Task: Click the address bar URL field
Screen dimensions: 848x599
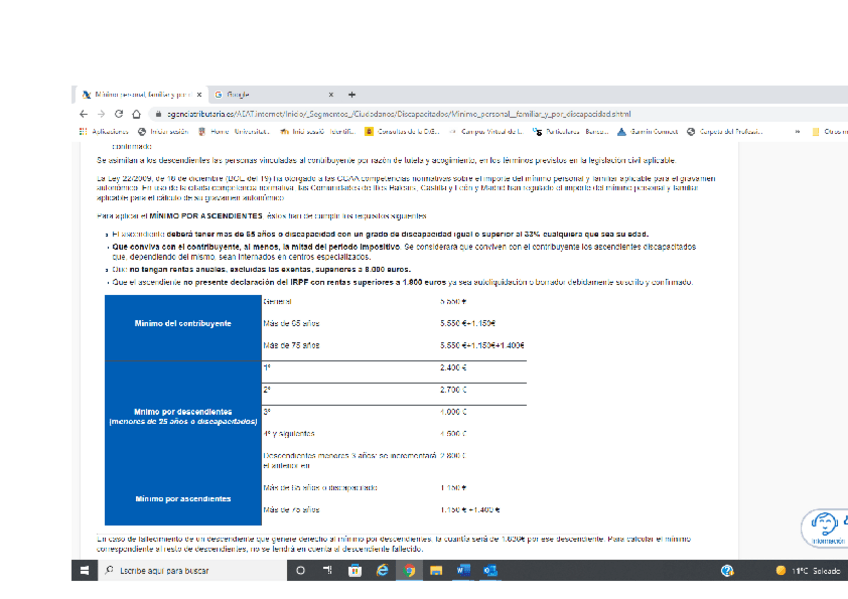Action: (x=400, y=114)
